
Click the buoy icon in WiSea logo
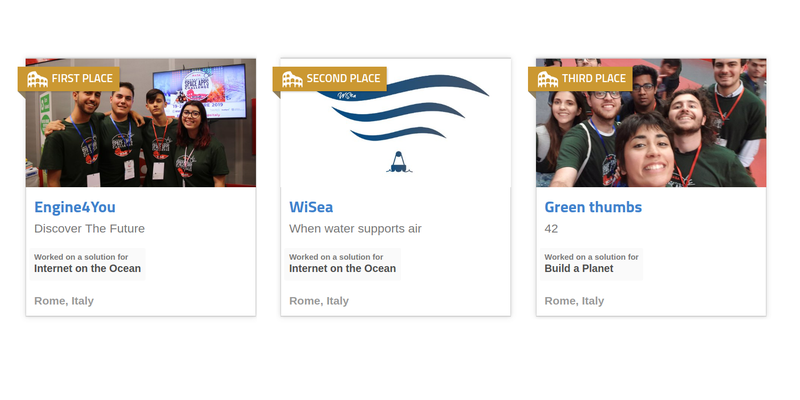click(x=399, y=162)
